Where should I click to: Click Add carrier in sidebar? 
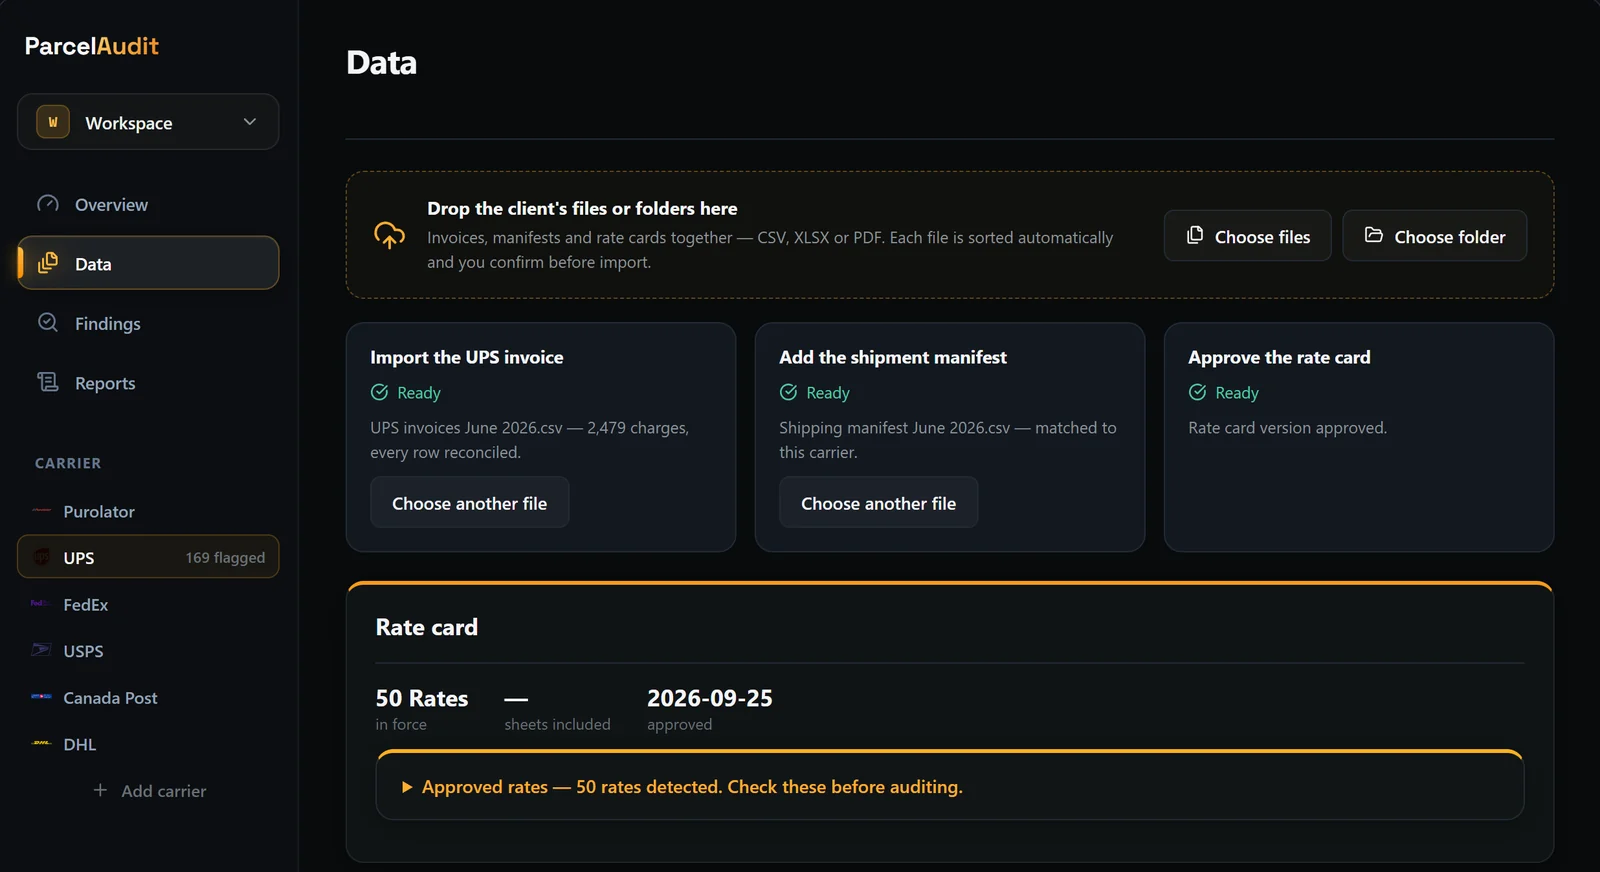point(148,790)
